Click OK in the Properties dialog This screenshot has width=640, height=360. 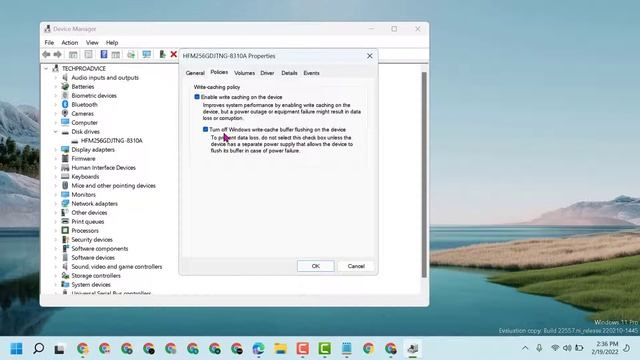(x=316, y=266)
